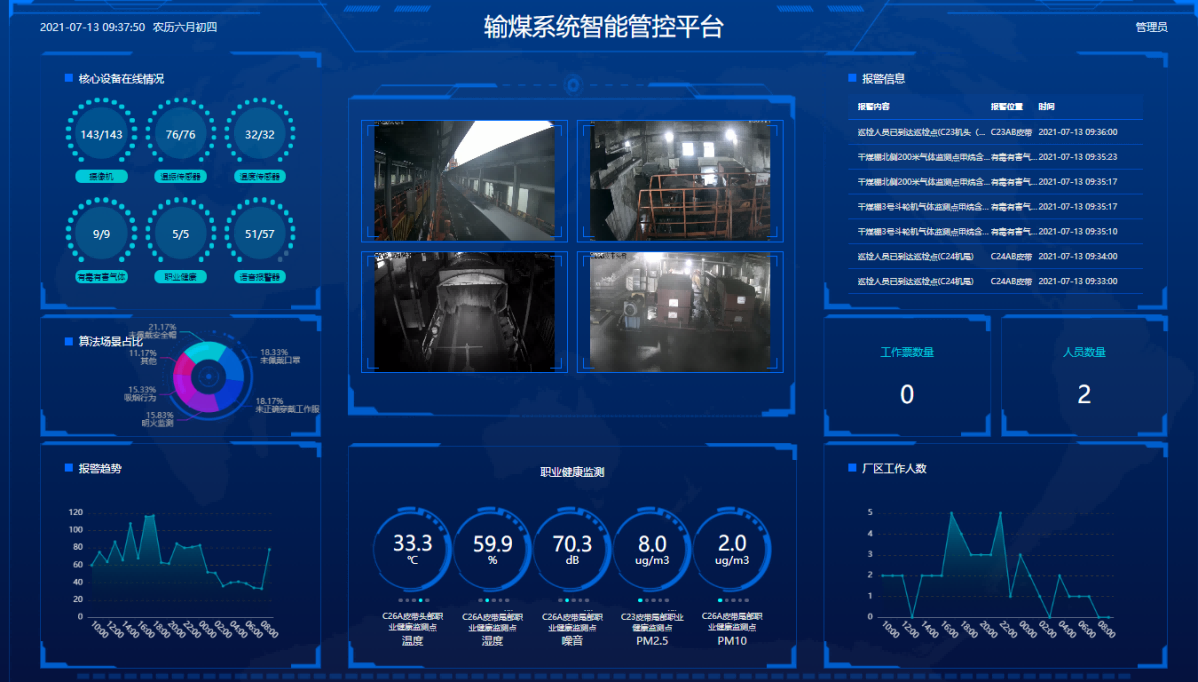The height and width of the screenshot is (682, 1198).
Task: Select the 32/32 sensor ring gauge
Action: pyautogui.click(x=259, y=135)
